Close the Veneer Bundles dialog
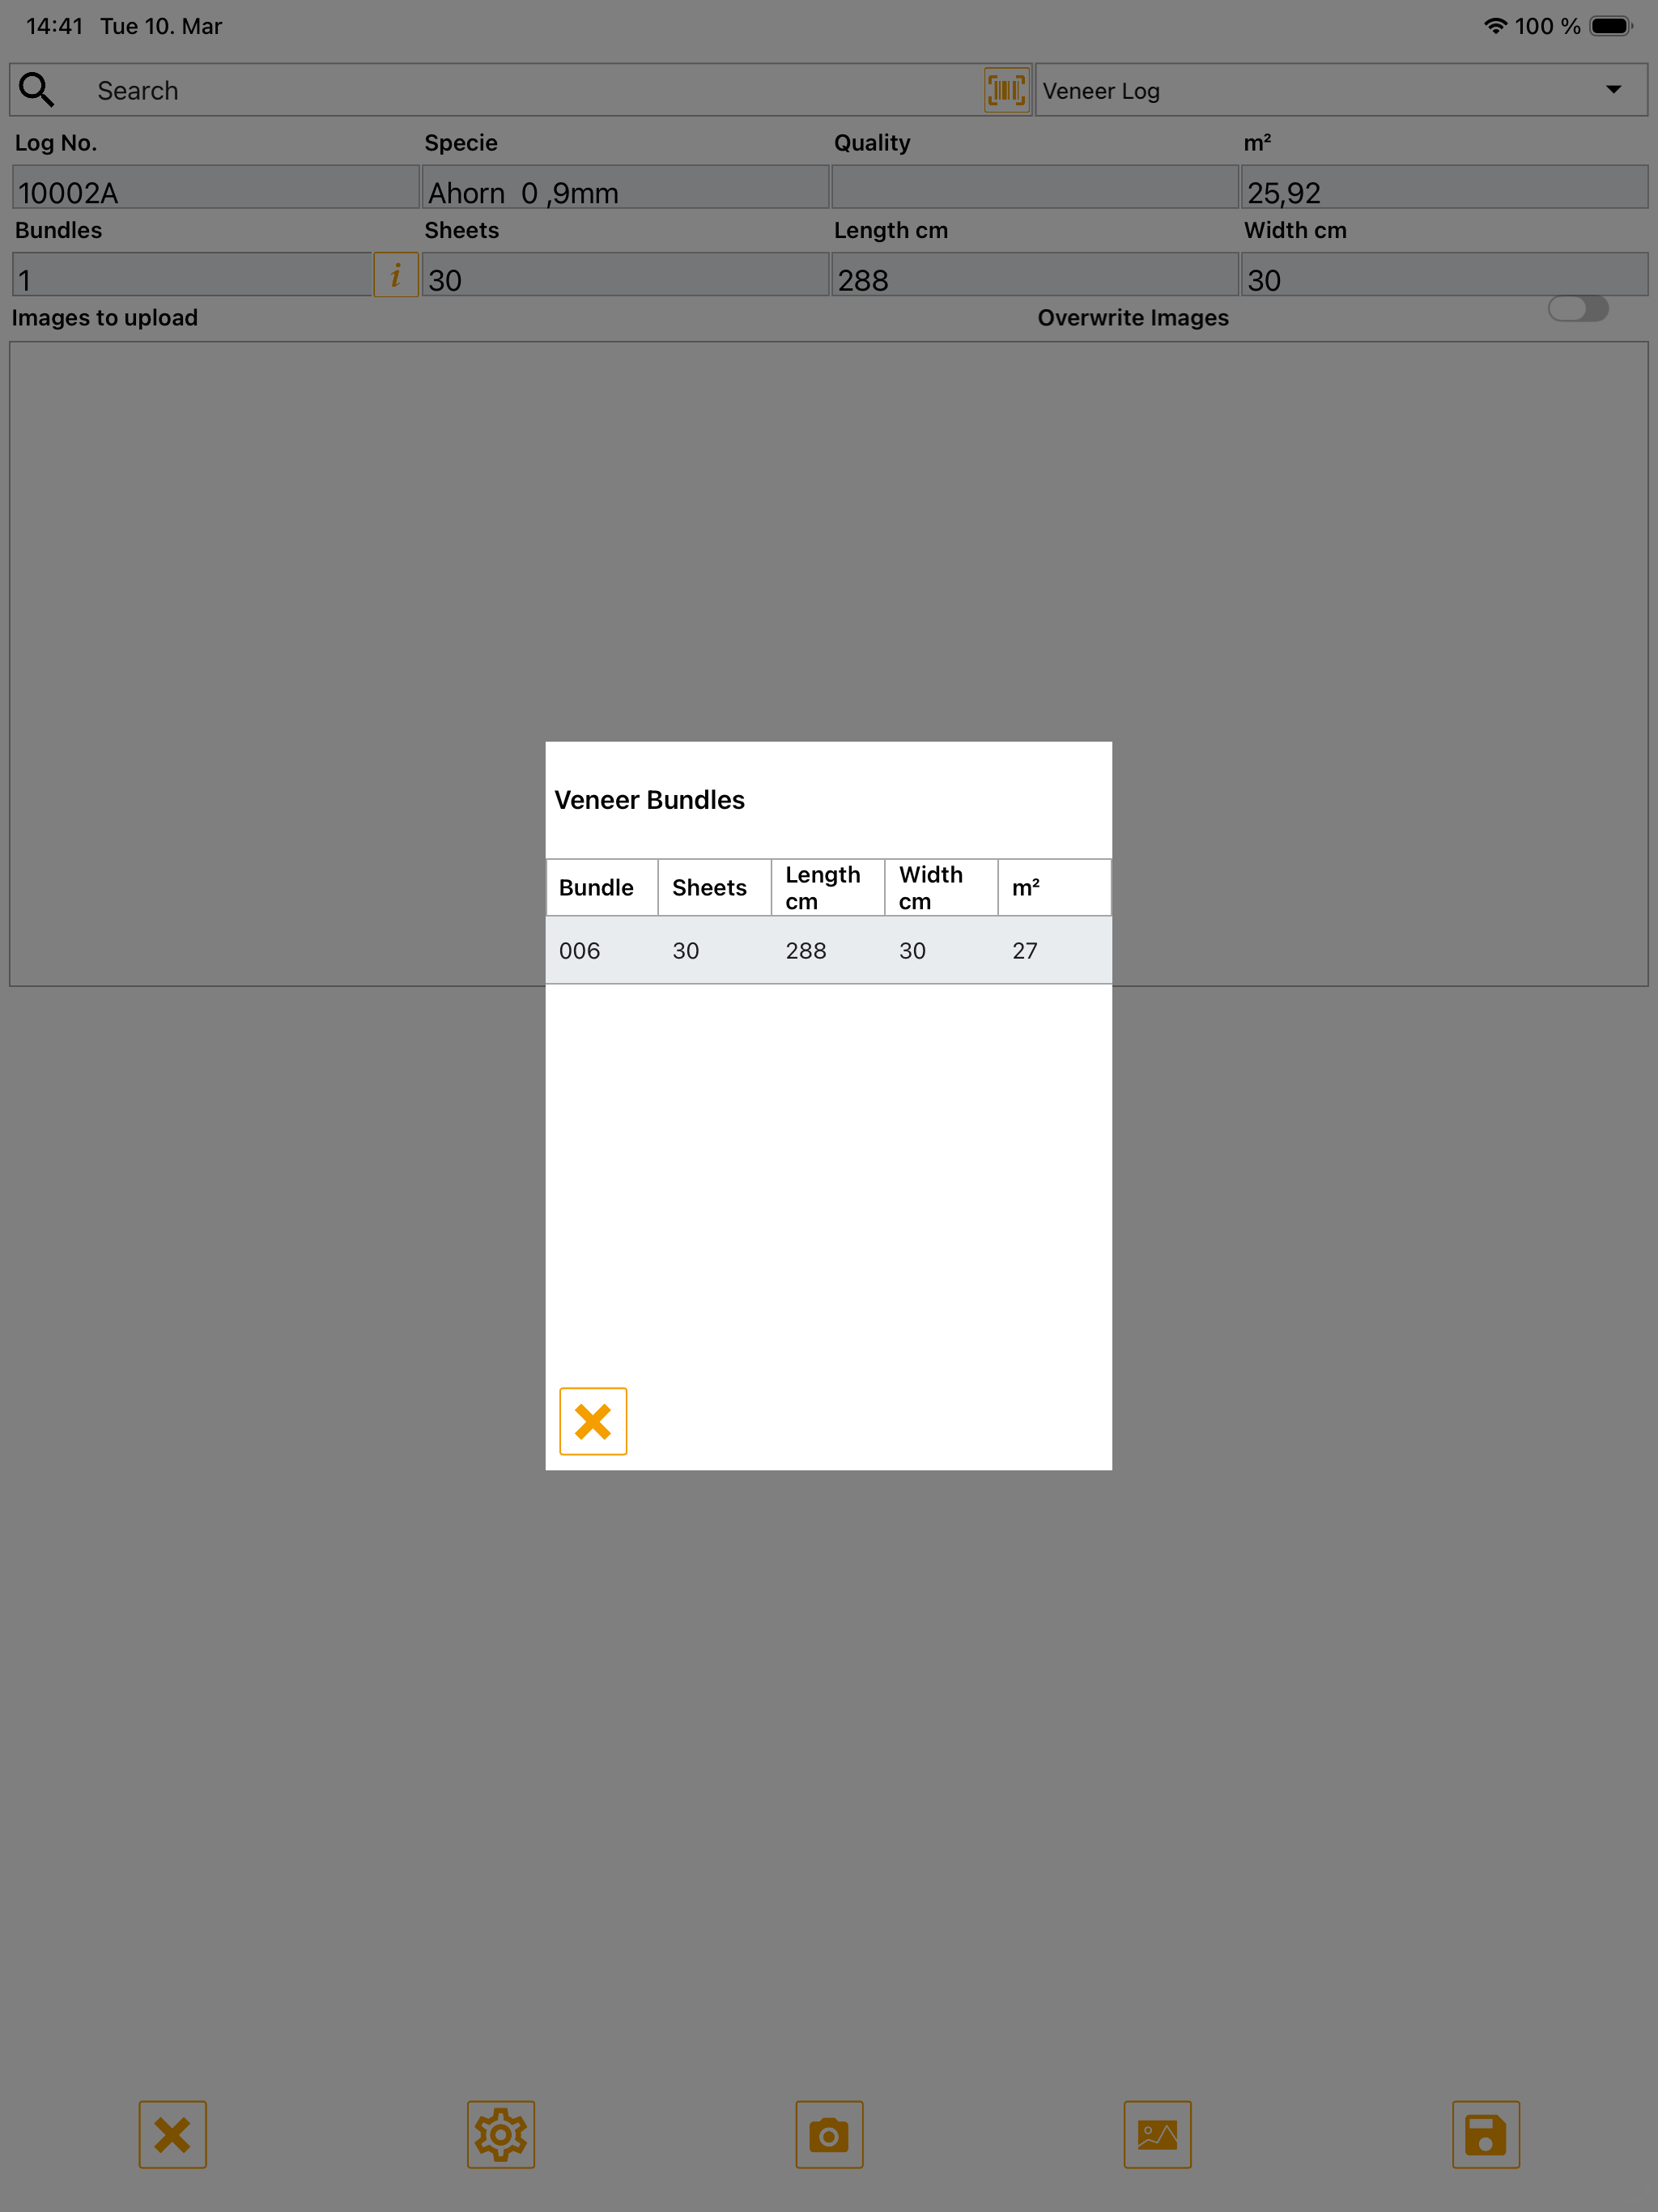Viewport: 1658px width, 2212px height. click(593, 1421)
